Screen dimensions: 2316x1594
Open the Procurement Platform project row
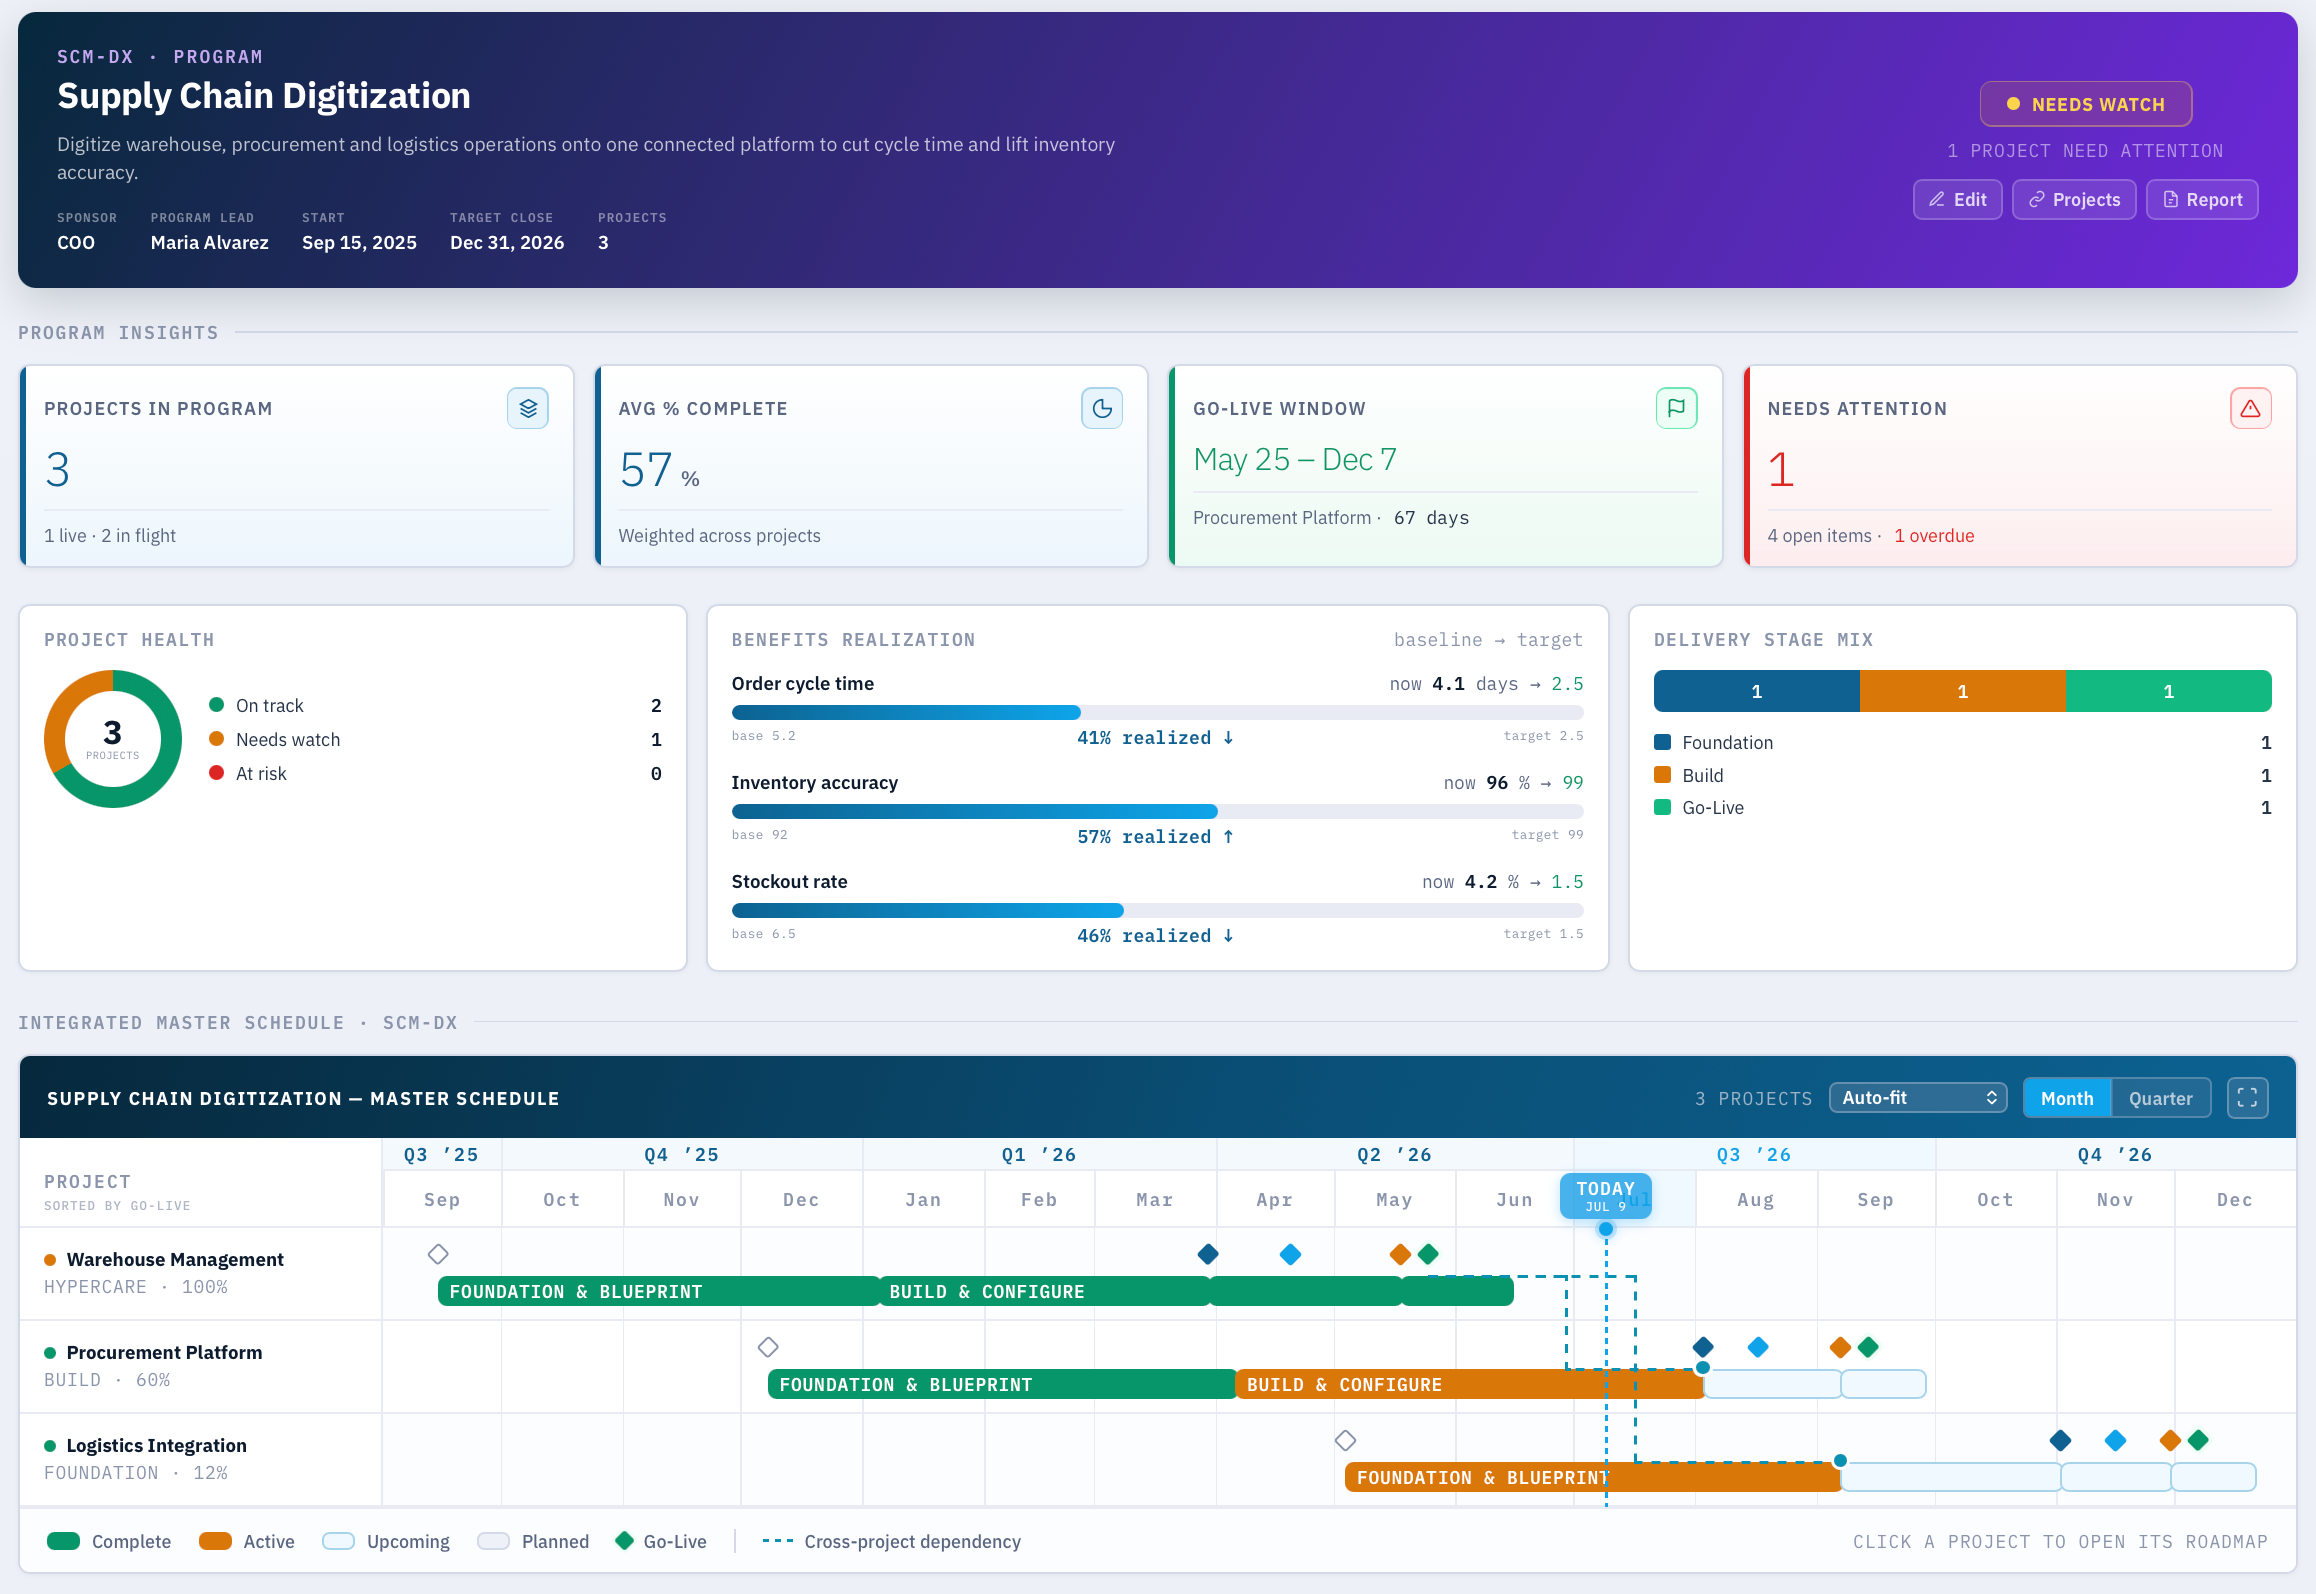(x=200, y=1366)
